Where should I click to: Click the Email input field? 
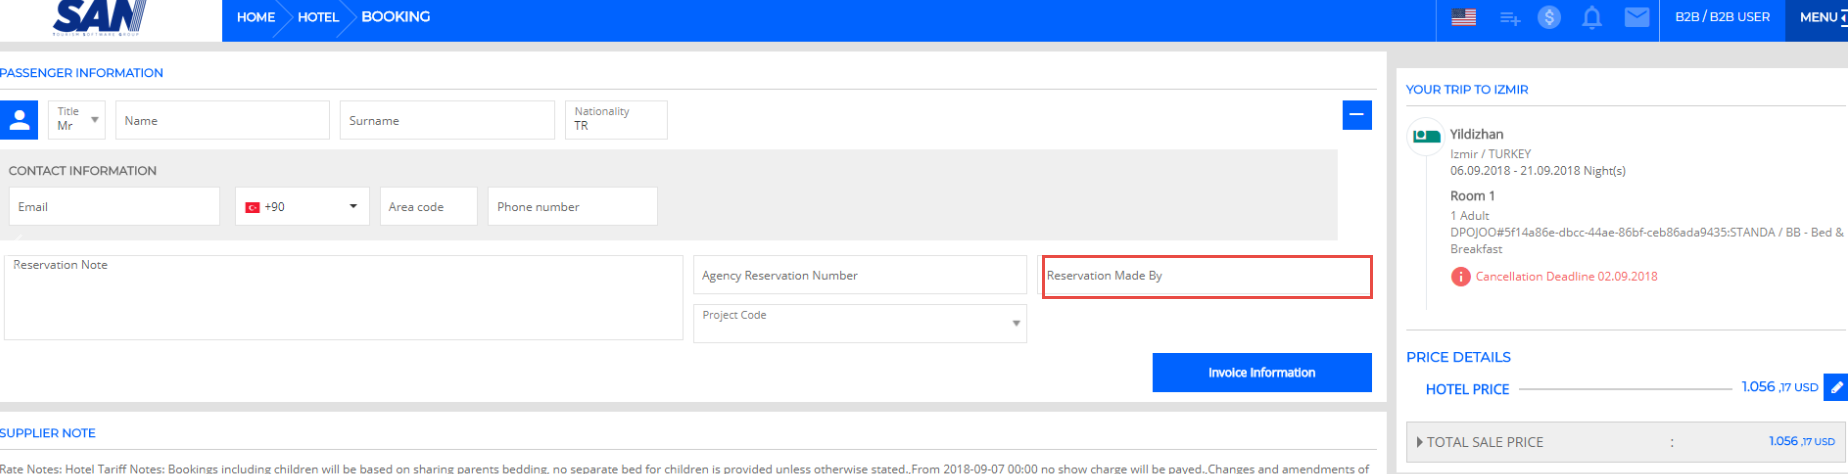pyautogui.click(x=114, y=207)
